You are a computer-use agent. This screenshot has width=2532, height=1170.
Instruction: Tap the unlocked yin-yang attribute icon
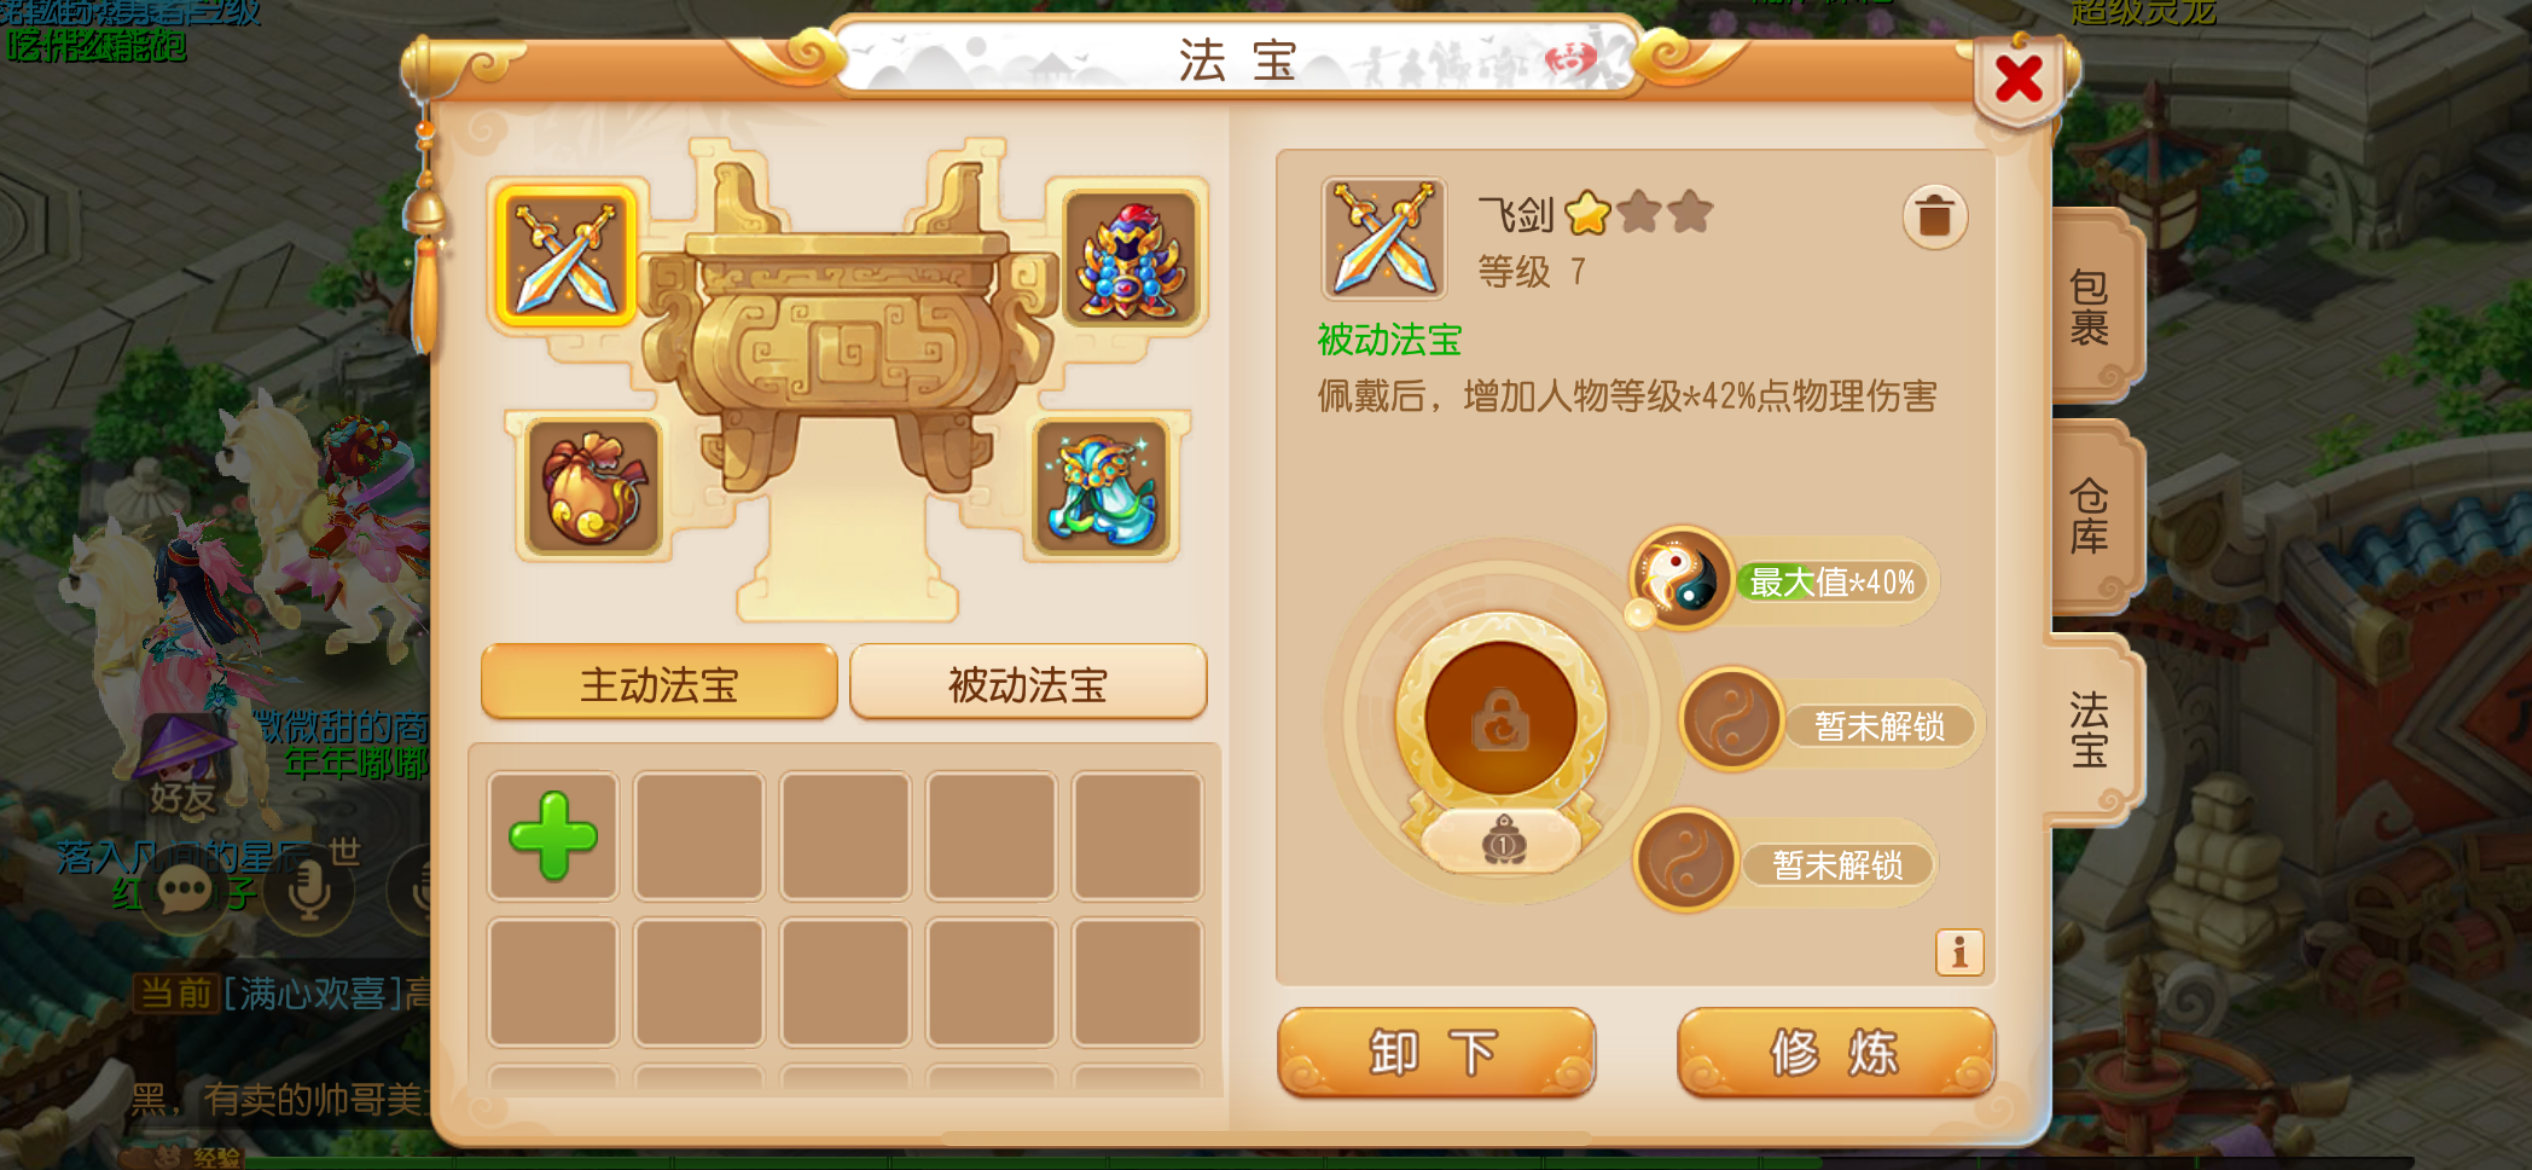click(x=1683, y=578)
